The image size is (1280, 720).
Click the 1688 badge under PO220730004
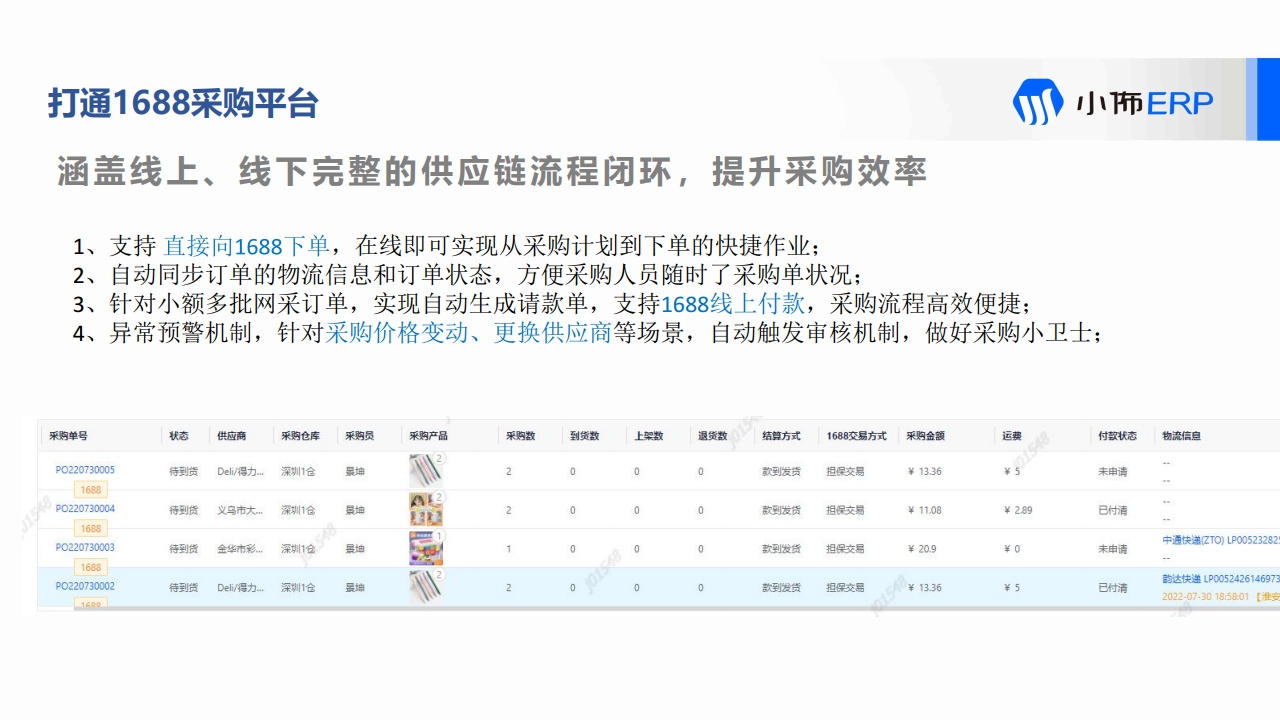pos(91,528)
